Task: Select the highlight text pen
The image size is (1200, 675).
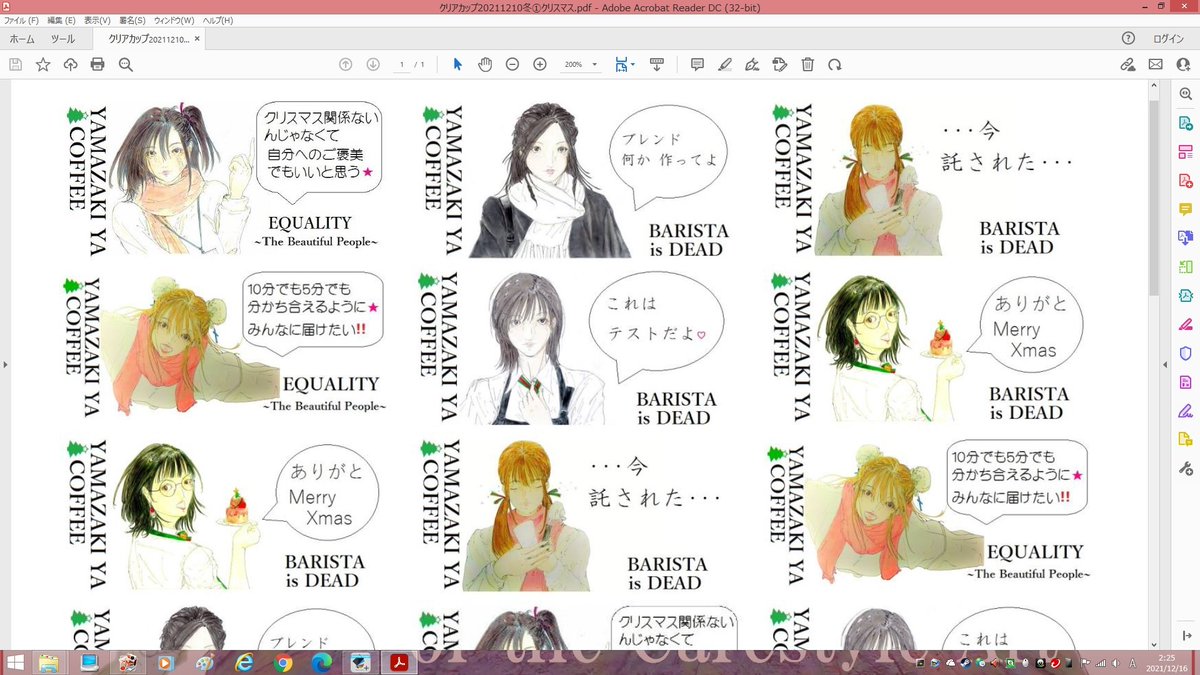Action: [x=725, y=64]
